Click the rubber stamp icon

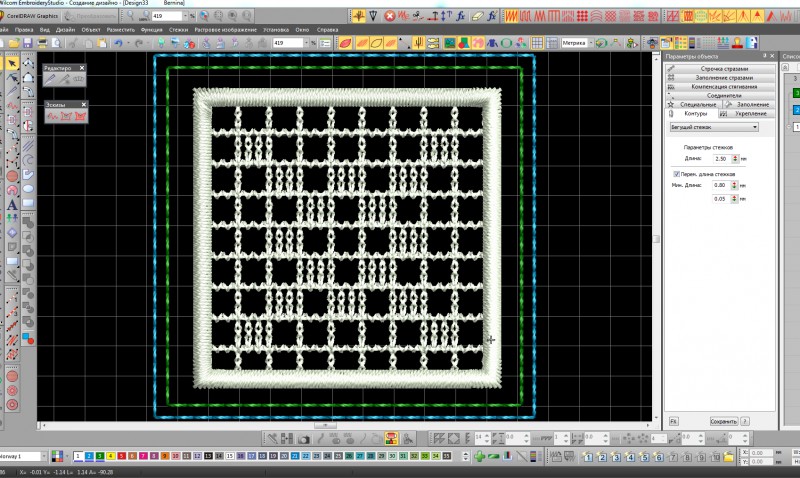(737, 43)
